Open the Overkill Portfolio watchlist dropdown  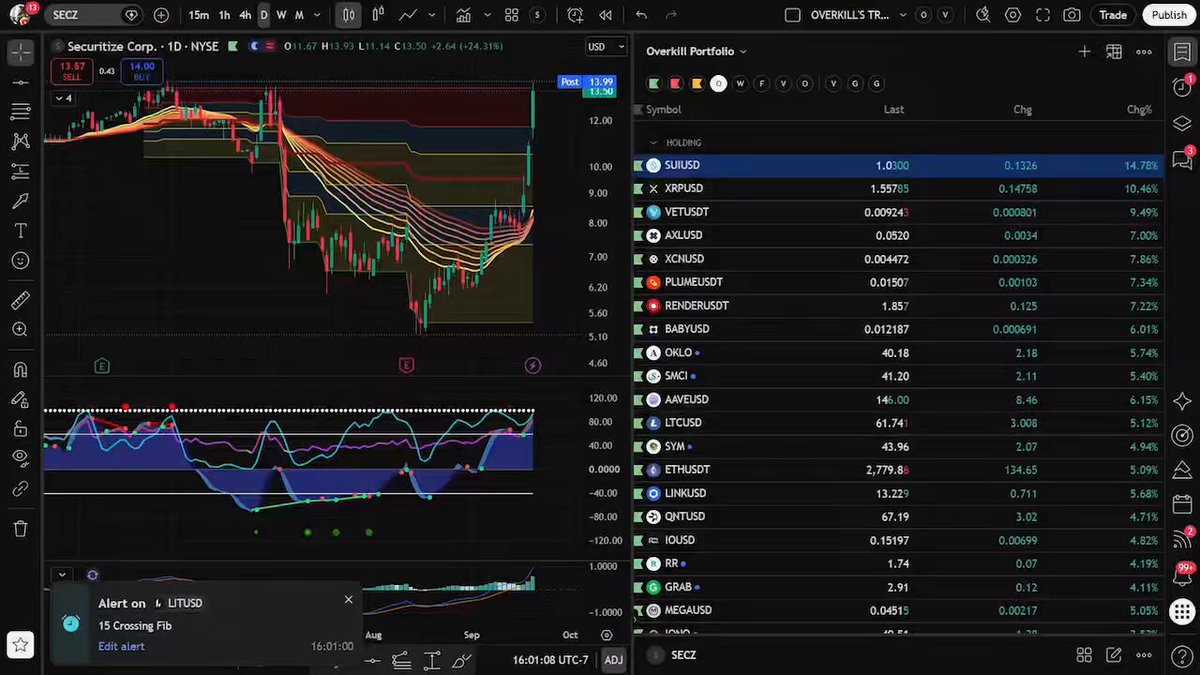697,51
